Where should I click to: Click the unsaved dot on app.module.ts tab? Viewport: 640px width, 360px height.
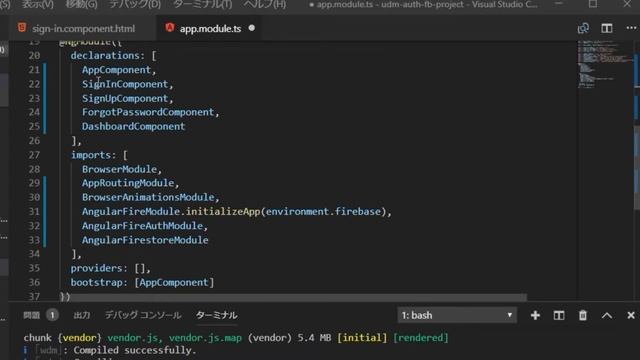(252, 28)
